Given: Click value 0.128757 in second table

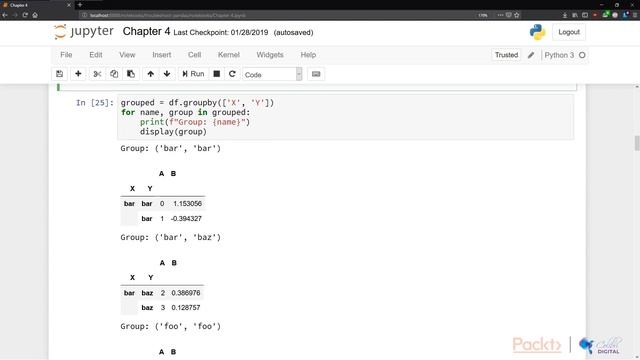Looking at the screenshot, I should pos(186,308).
